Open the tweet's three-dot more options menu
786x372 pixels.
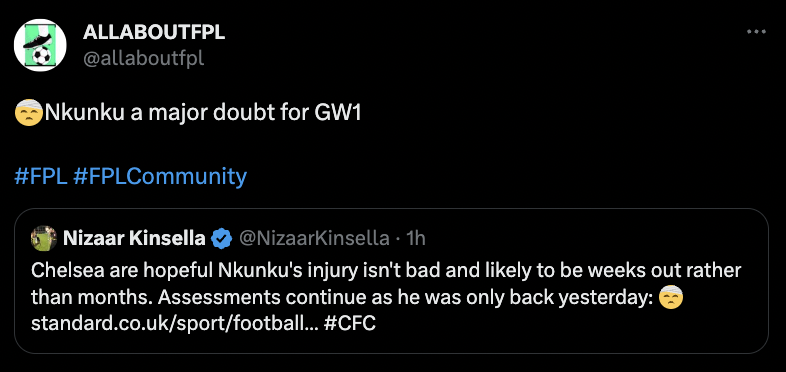point(756,32)
